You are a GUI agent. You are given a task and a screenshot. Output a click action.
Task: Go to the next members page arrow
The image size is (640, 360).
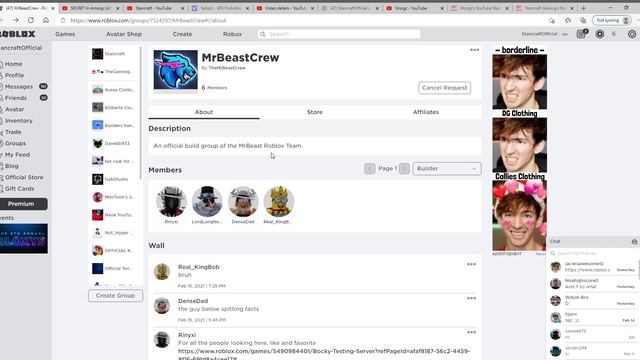[404, 169]
